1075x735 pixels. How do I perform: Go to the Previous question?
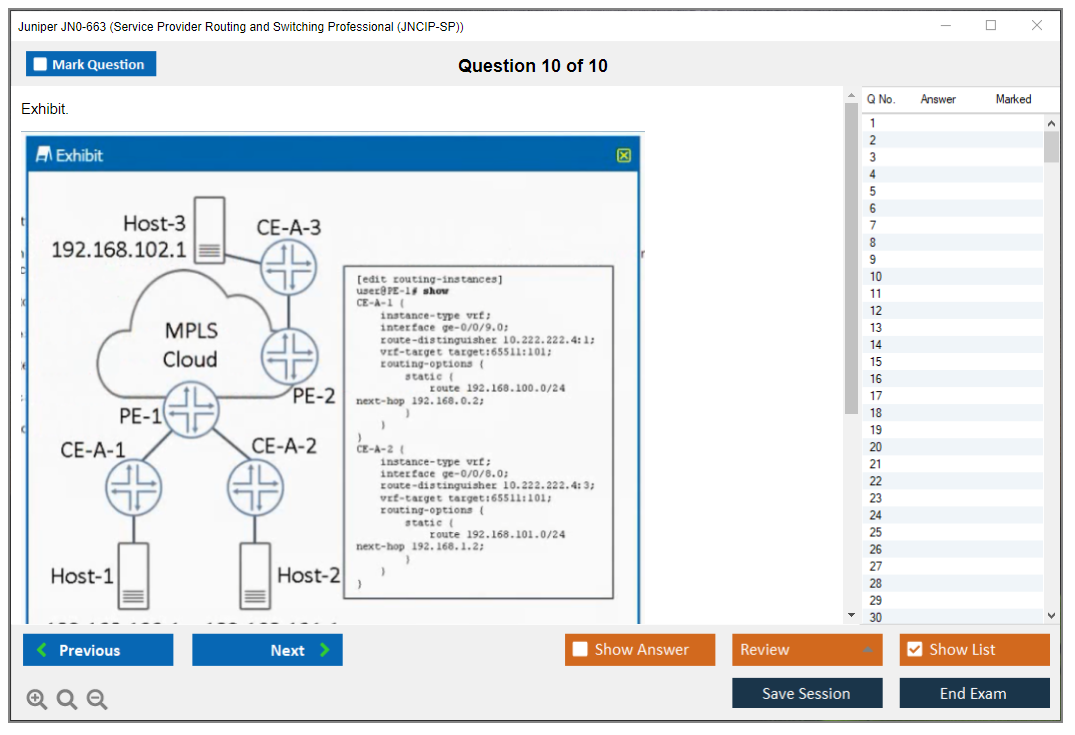[98, 650]
